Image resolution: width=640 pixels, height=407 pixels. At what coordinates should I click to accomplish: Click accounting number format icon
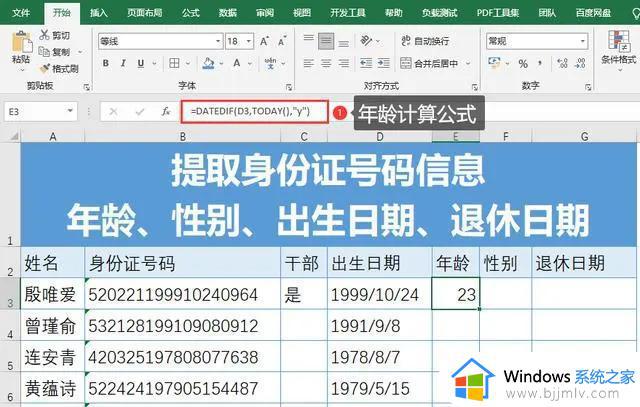click(494, 63)
